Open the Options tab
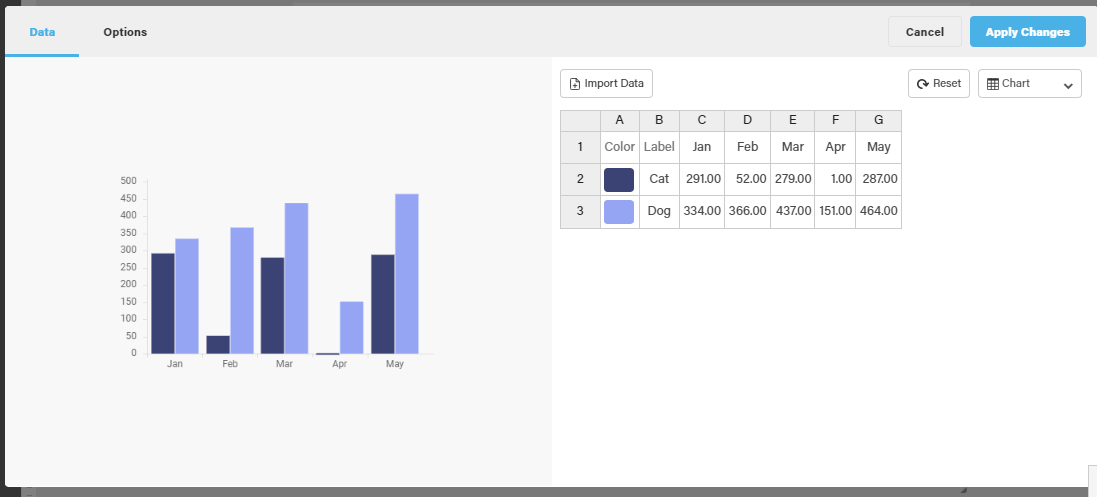The height and width of the screenshot is (497, 1097). 125,32
